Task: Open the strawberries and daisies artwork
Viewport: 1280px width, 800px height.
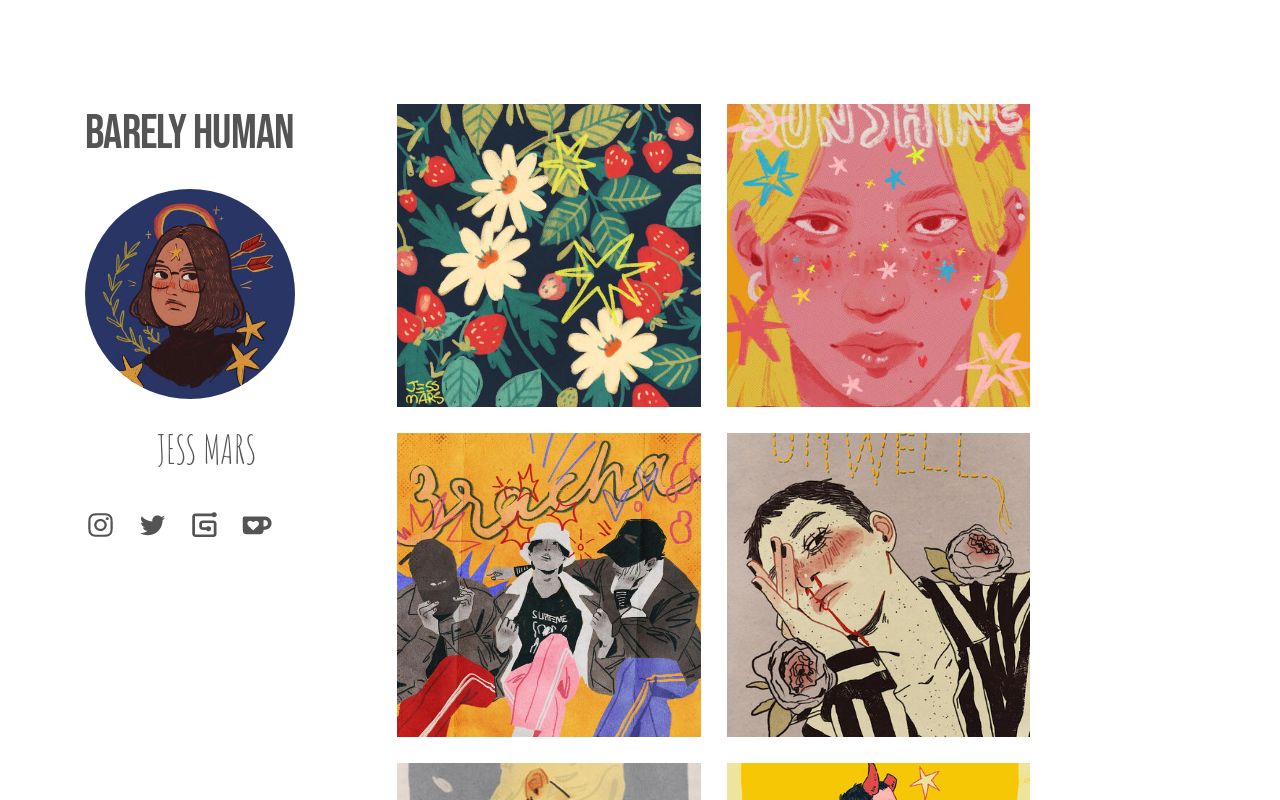Action: (x=549, y=255)
